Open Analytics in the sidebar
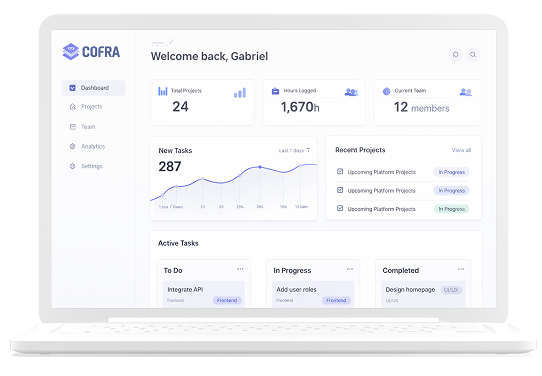 [93, 146]
